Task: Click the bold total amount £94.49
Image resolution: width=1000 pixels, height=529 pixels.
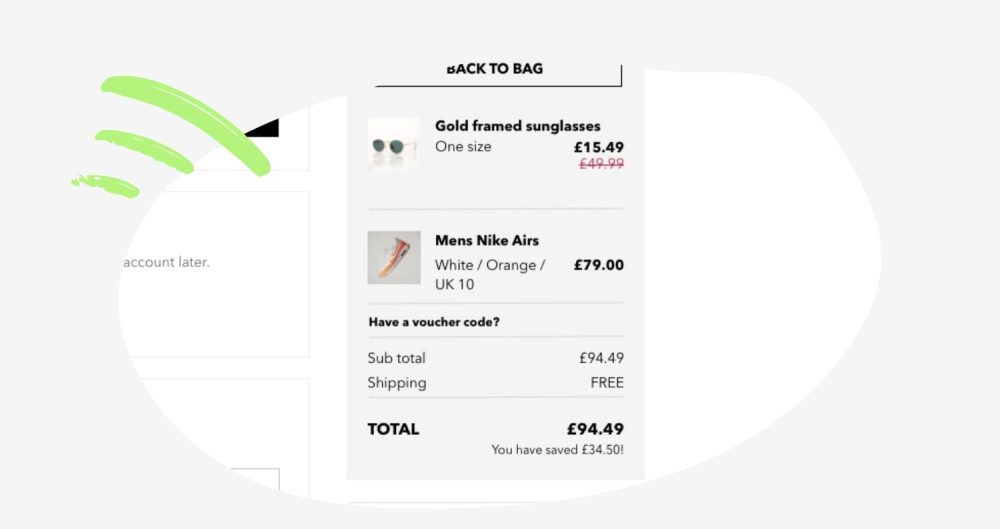Action: 595,429
